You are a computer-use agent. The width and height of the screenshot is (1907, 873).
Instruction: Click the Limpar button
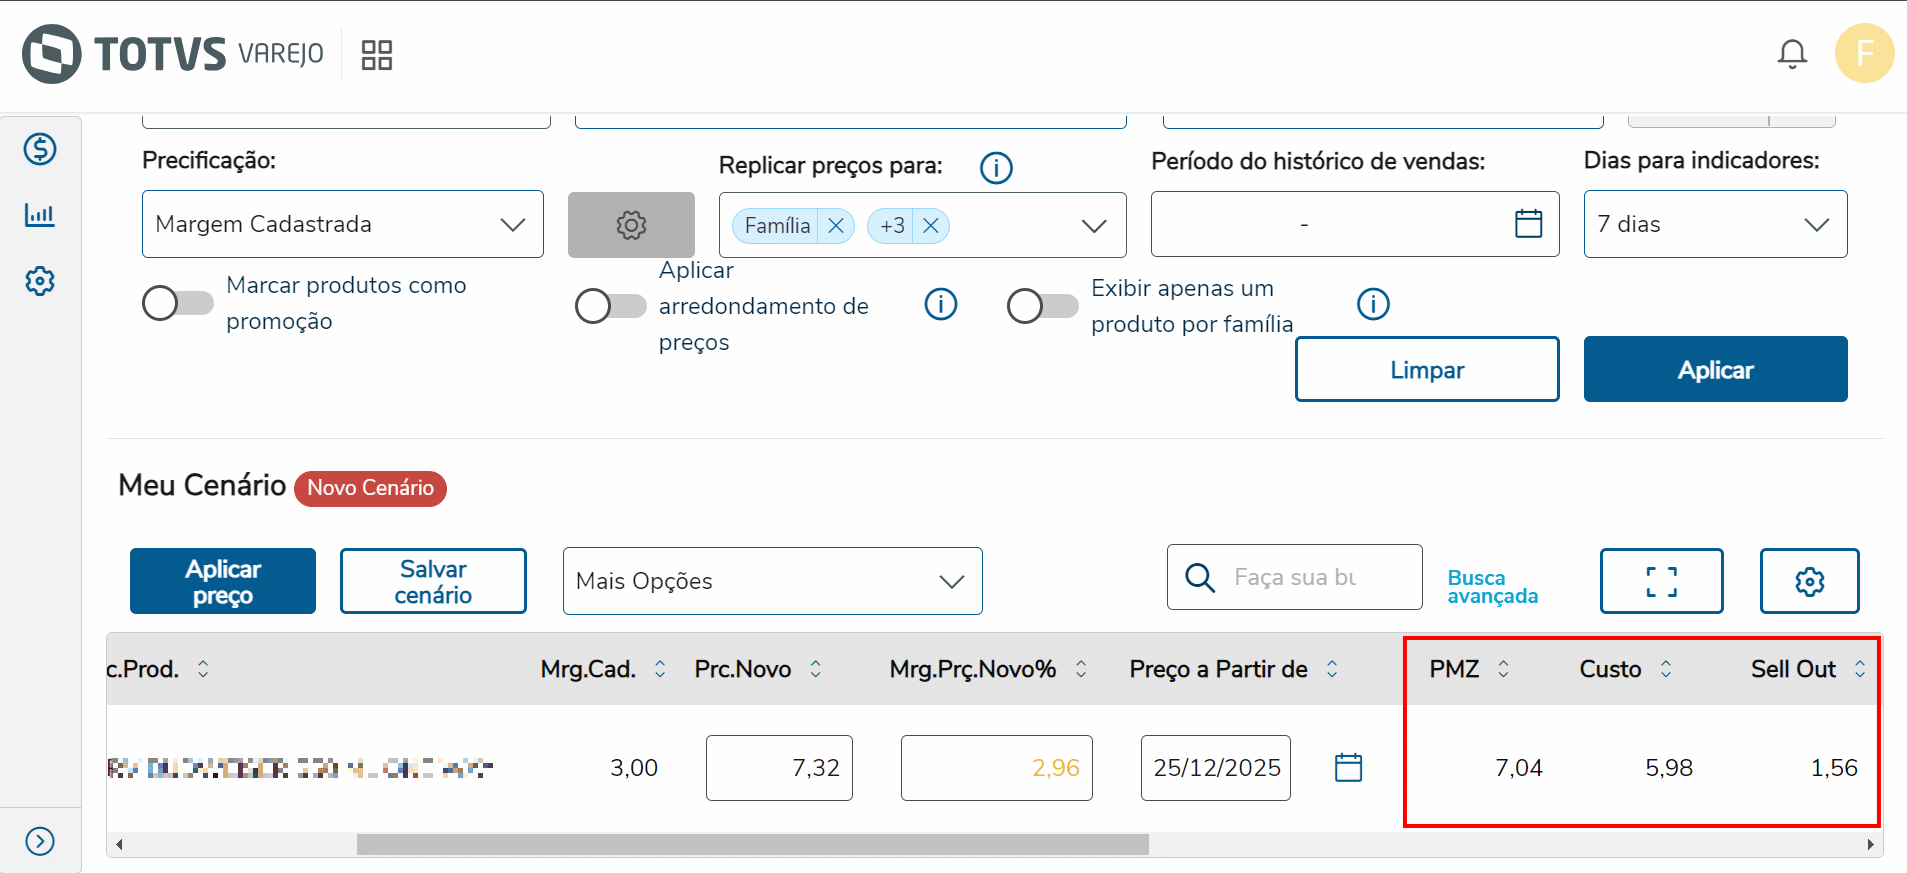pos(1426,370)
